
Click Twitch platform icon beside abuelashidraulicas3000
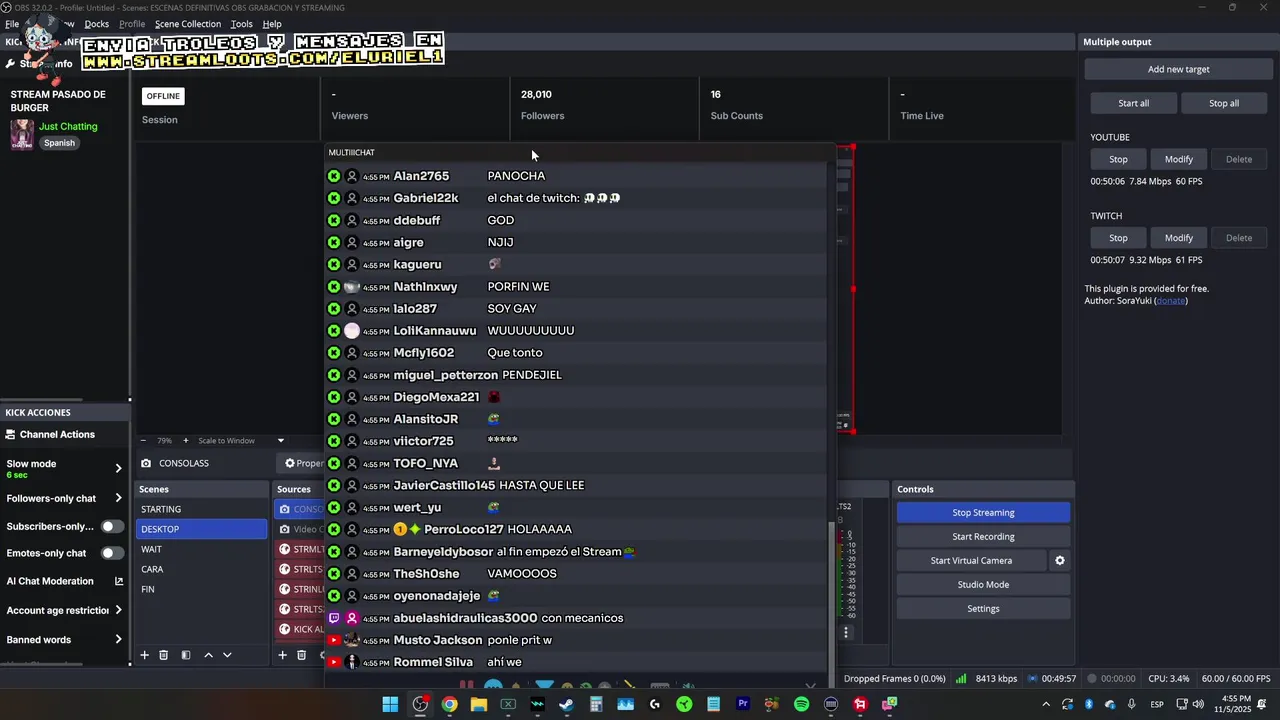click(x=334, y=618)
